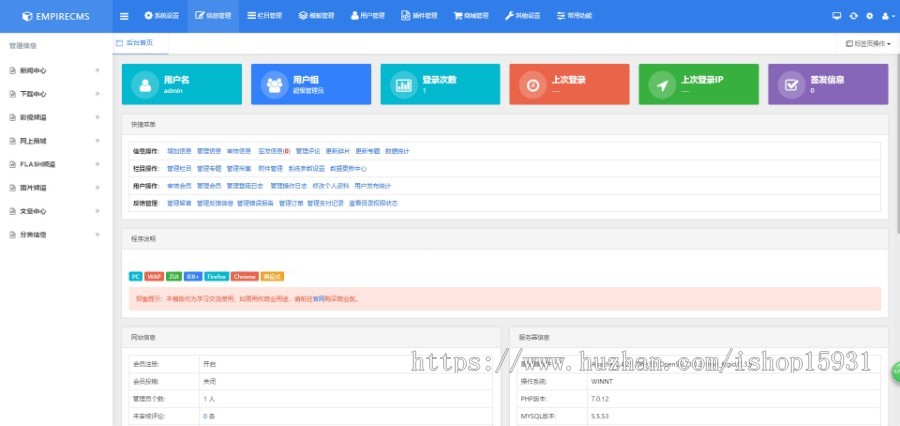Click the EmpireCMS cube logo icon
Image resolution: width=900 pixels, height=426 pixels.
27,16
